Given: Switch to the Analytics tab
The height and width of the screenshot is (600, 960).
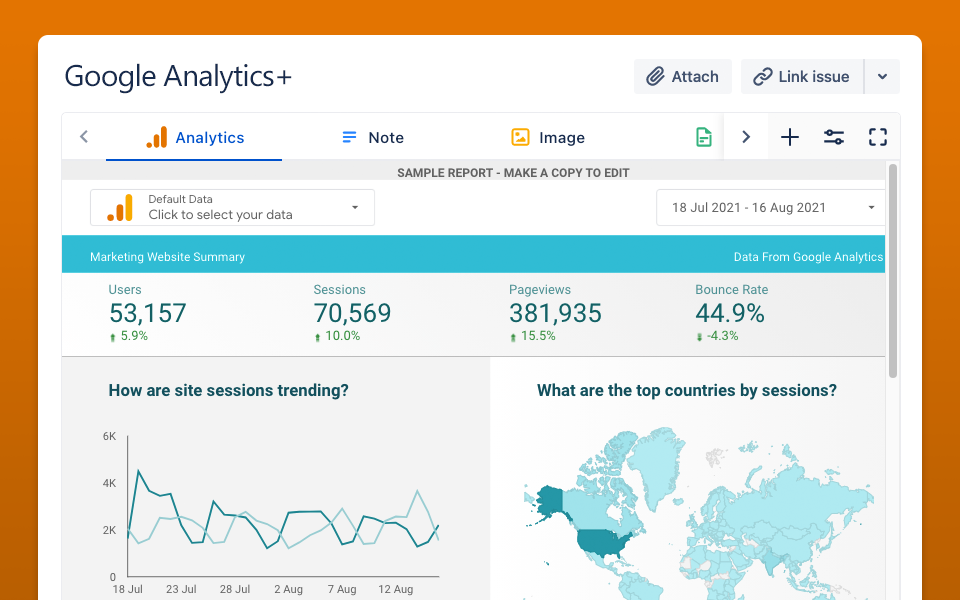Looking at the screenshot, I should pos(194,137).
